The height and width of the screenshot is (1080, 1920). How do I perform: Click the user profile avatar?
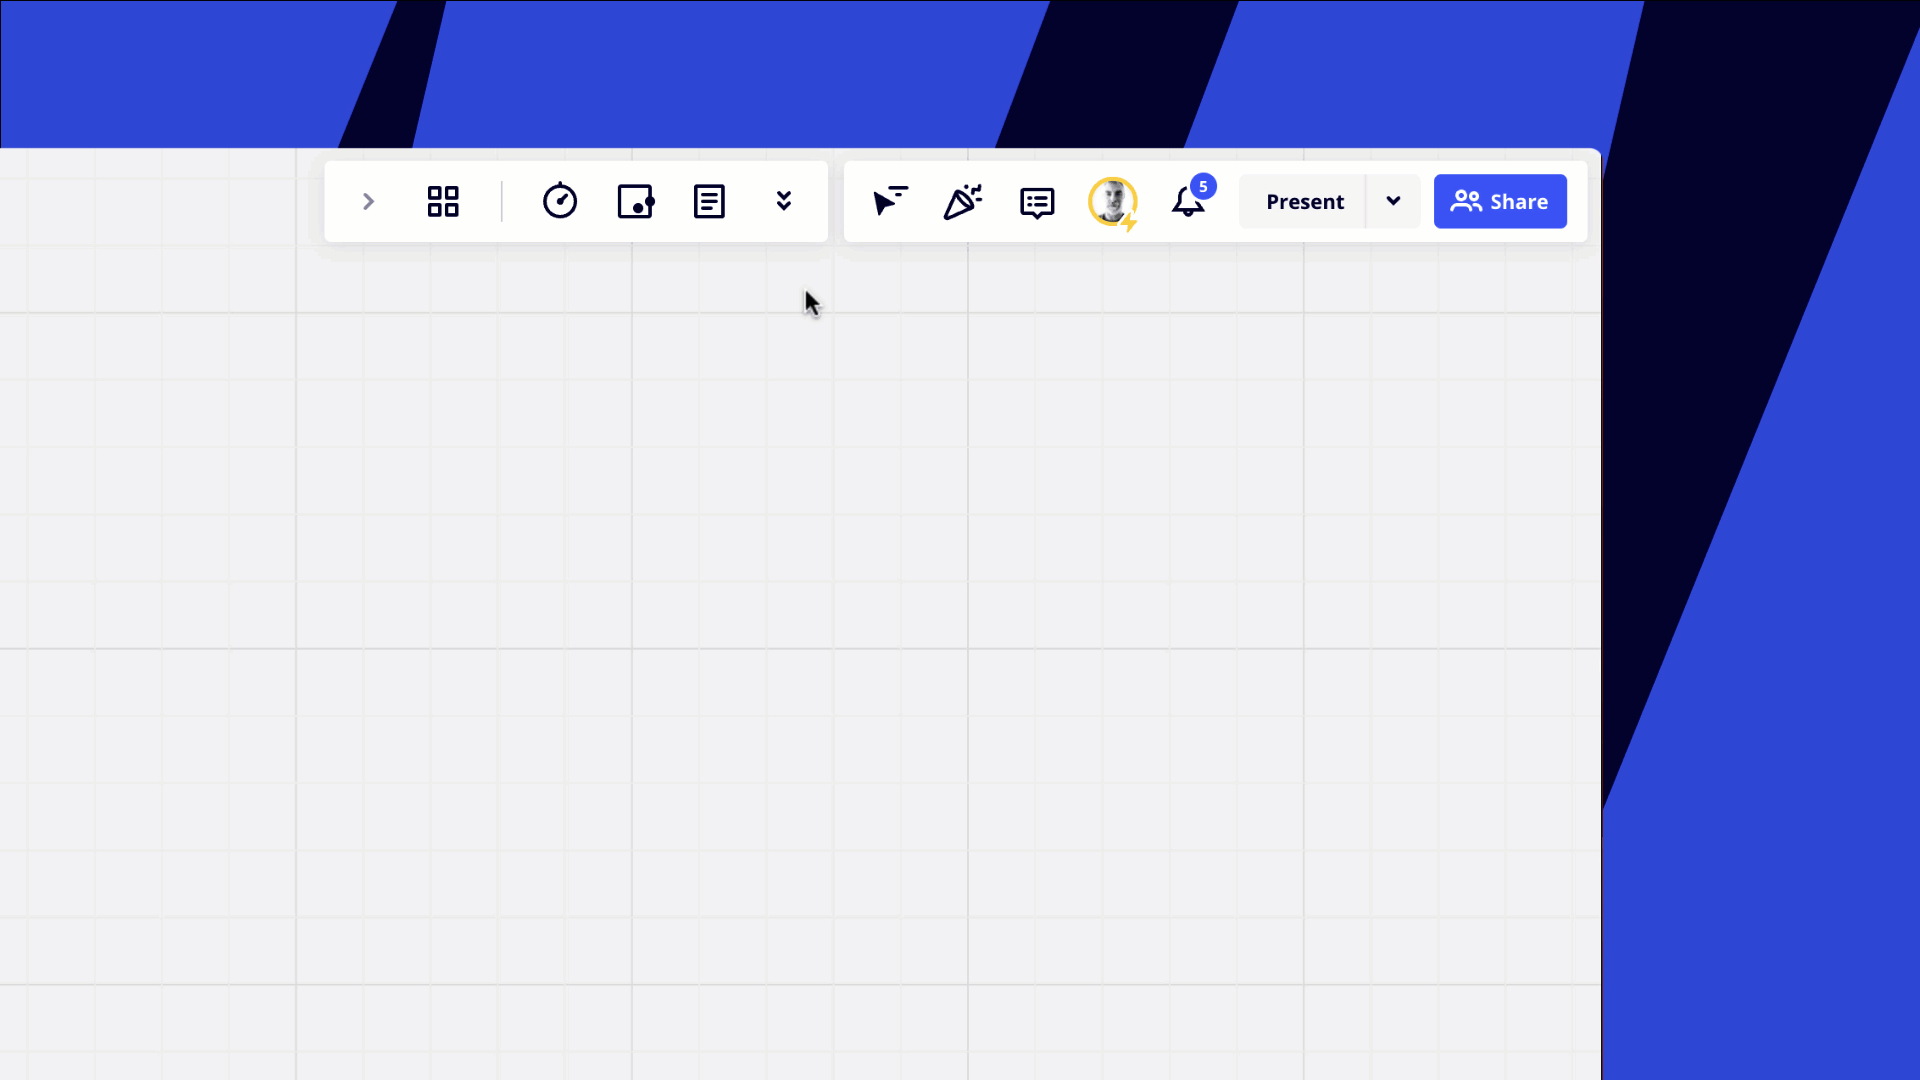click(x=1113, y=203)
